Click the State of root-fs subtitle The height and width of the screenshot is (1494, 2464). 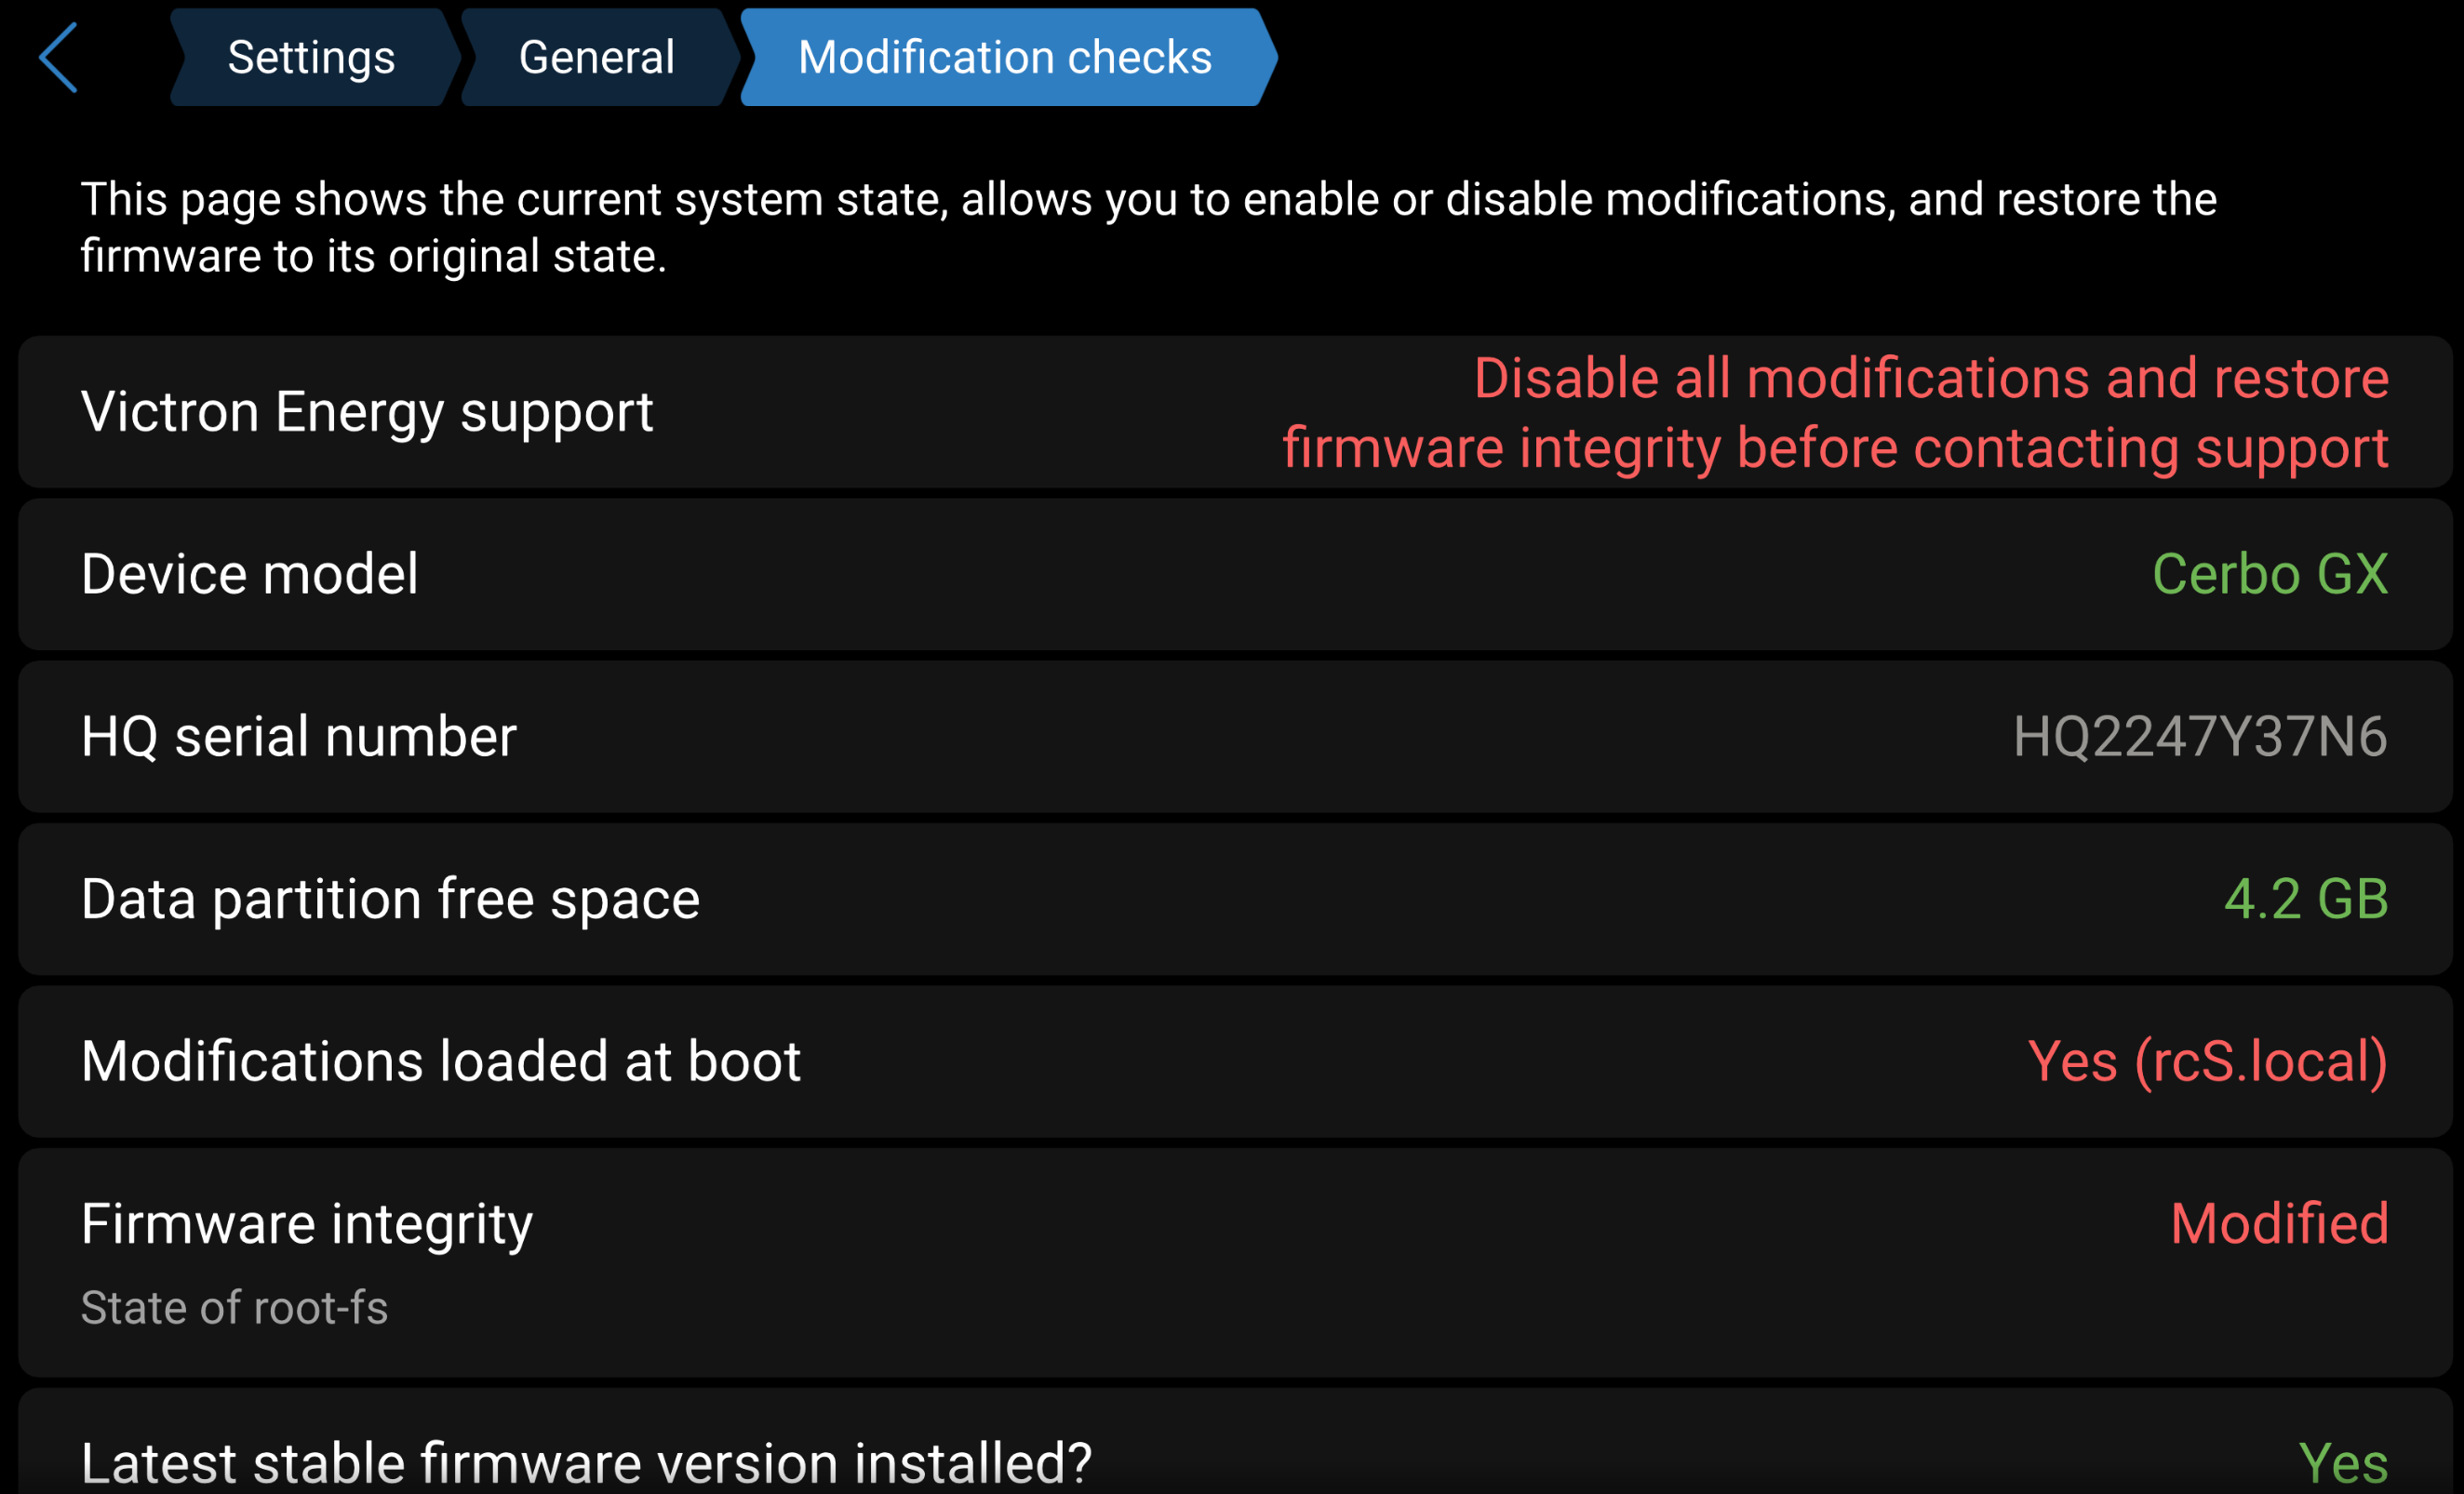(x=234, y=1308)
